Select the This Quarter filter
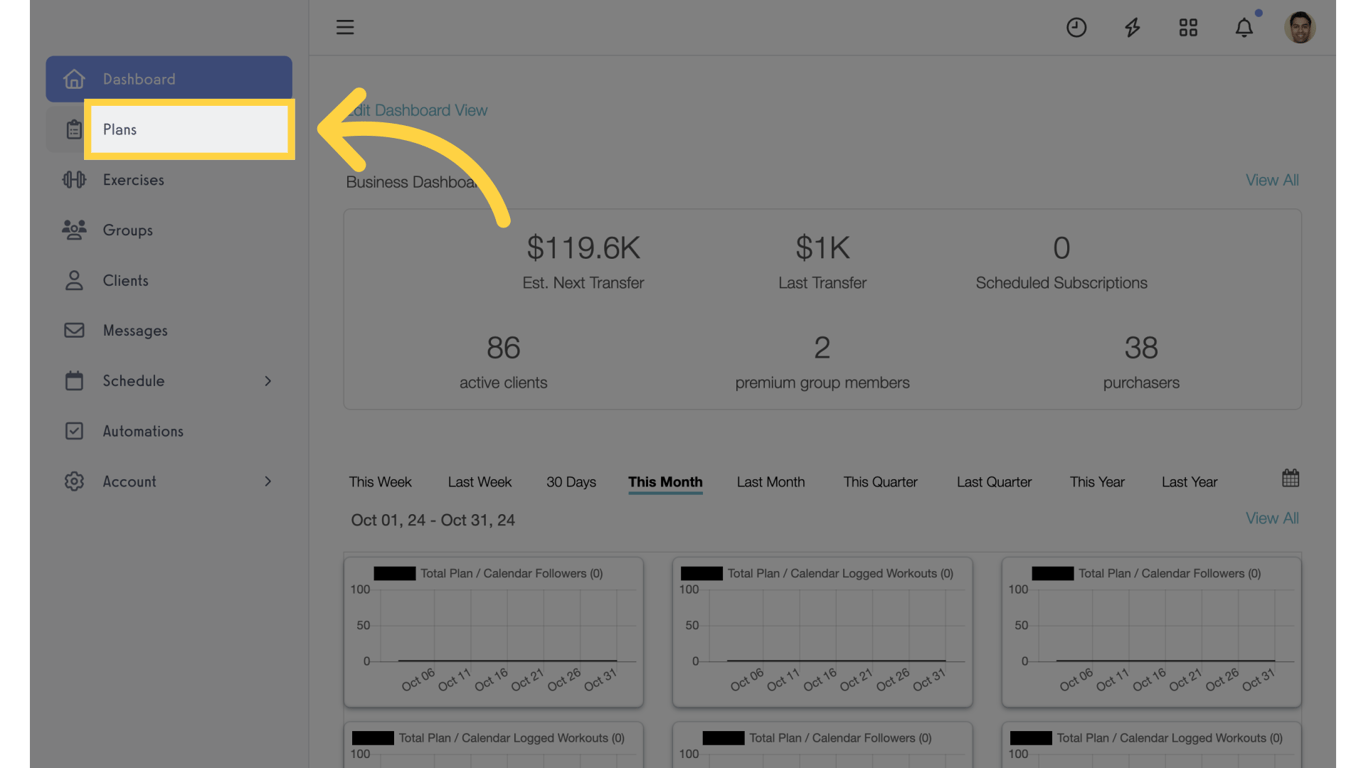Screen dimensions: 1366x768 (880, 481)
